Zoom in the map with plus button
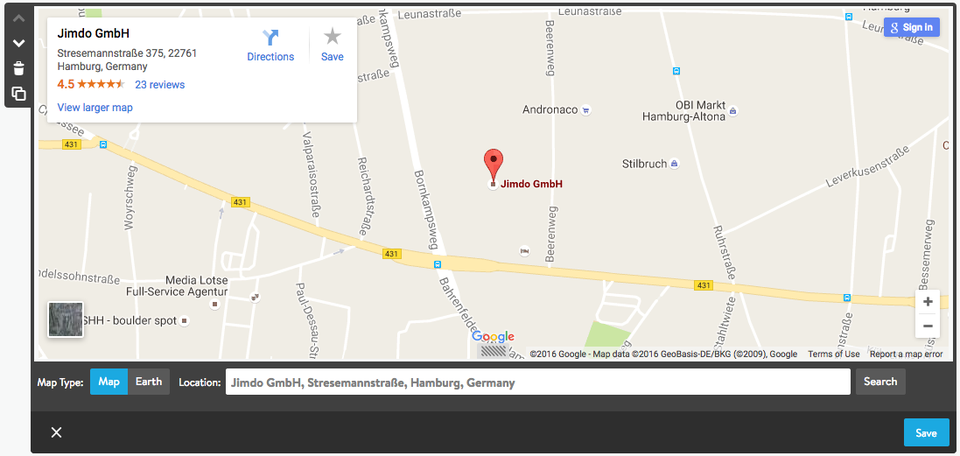The height and width of the screenshot is (456, 960). (928, 302)
